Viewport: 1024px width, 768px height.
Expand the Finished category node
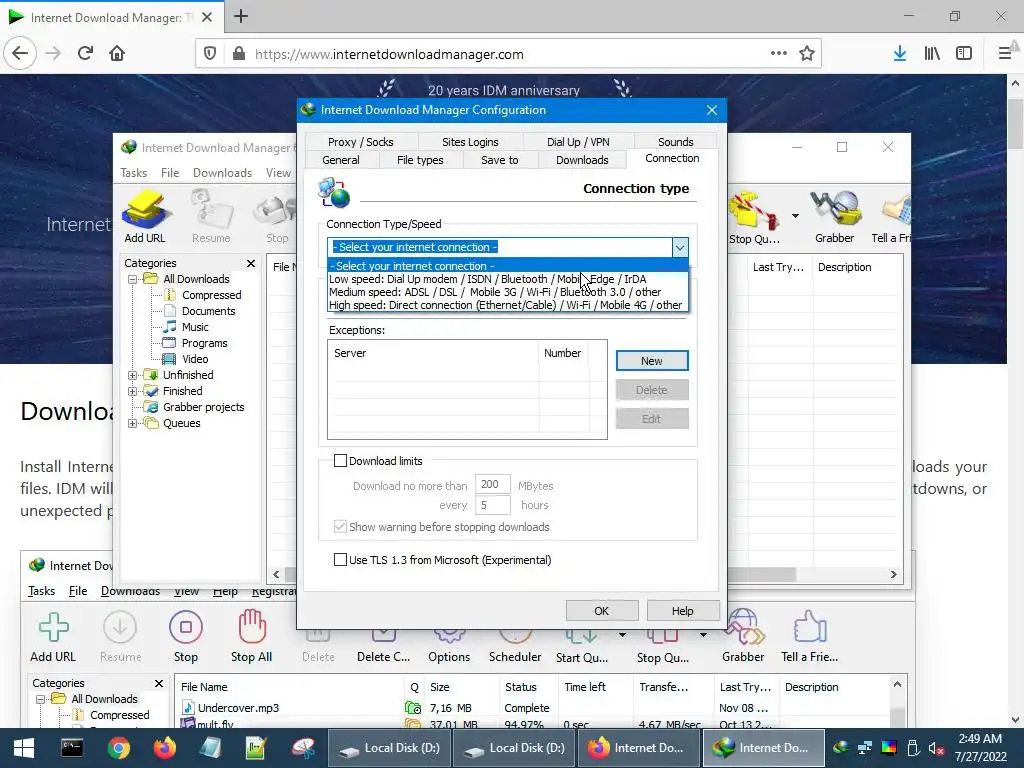coord(132,391)
